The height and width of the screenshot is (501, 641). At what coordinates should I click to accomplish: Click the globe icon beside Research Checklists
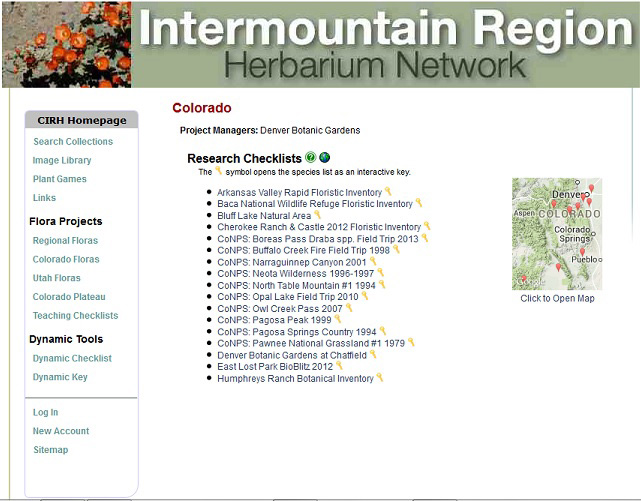pos(325,158)
